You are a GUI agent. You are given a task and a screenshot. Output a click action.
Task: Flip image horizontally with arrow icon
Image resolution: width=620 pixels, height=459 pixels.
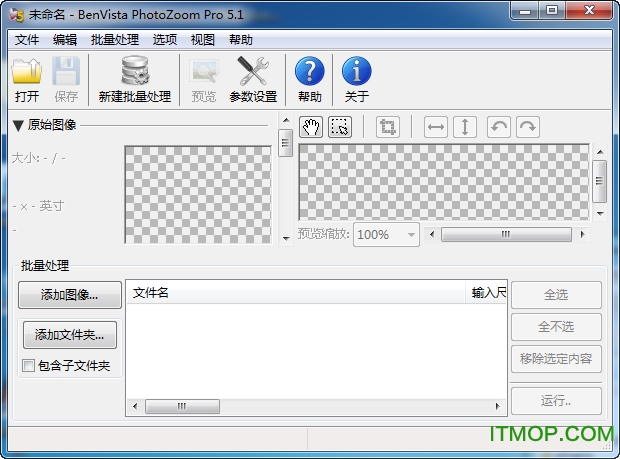(436, 127)
